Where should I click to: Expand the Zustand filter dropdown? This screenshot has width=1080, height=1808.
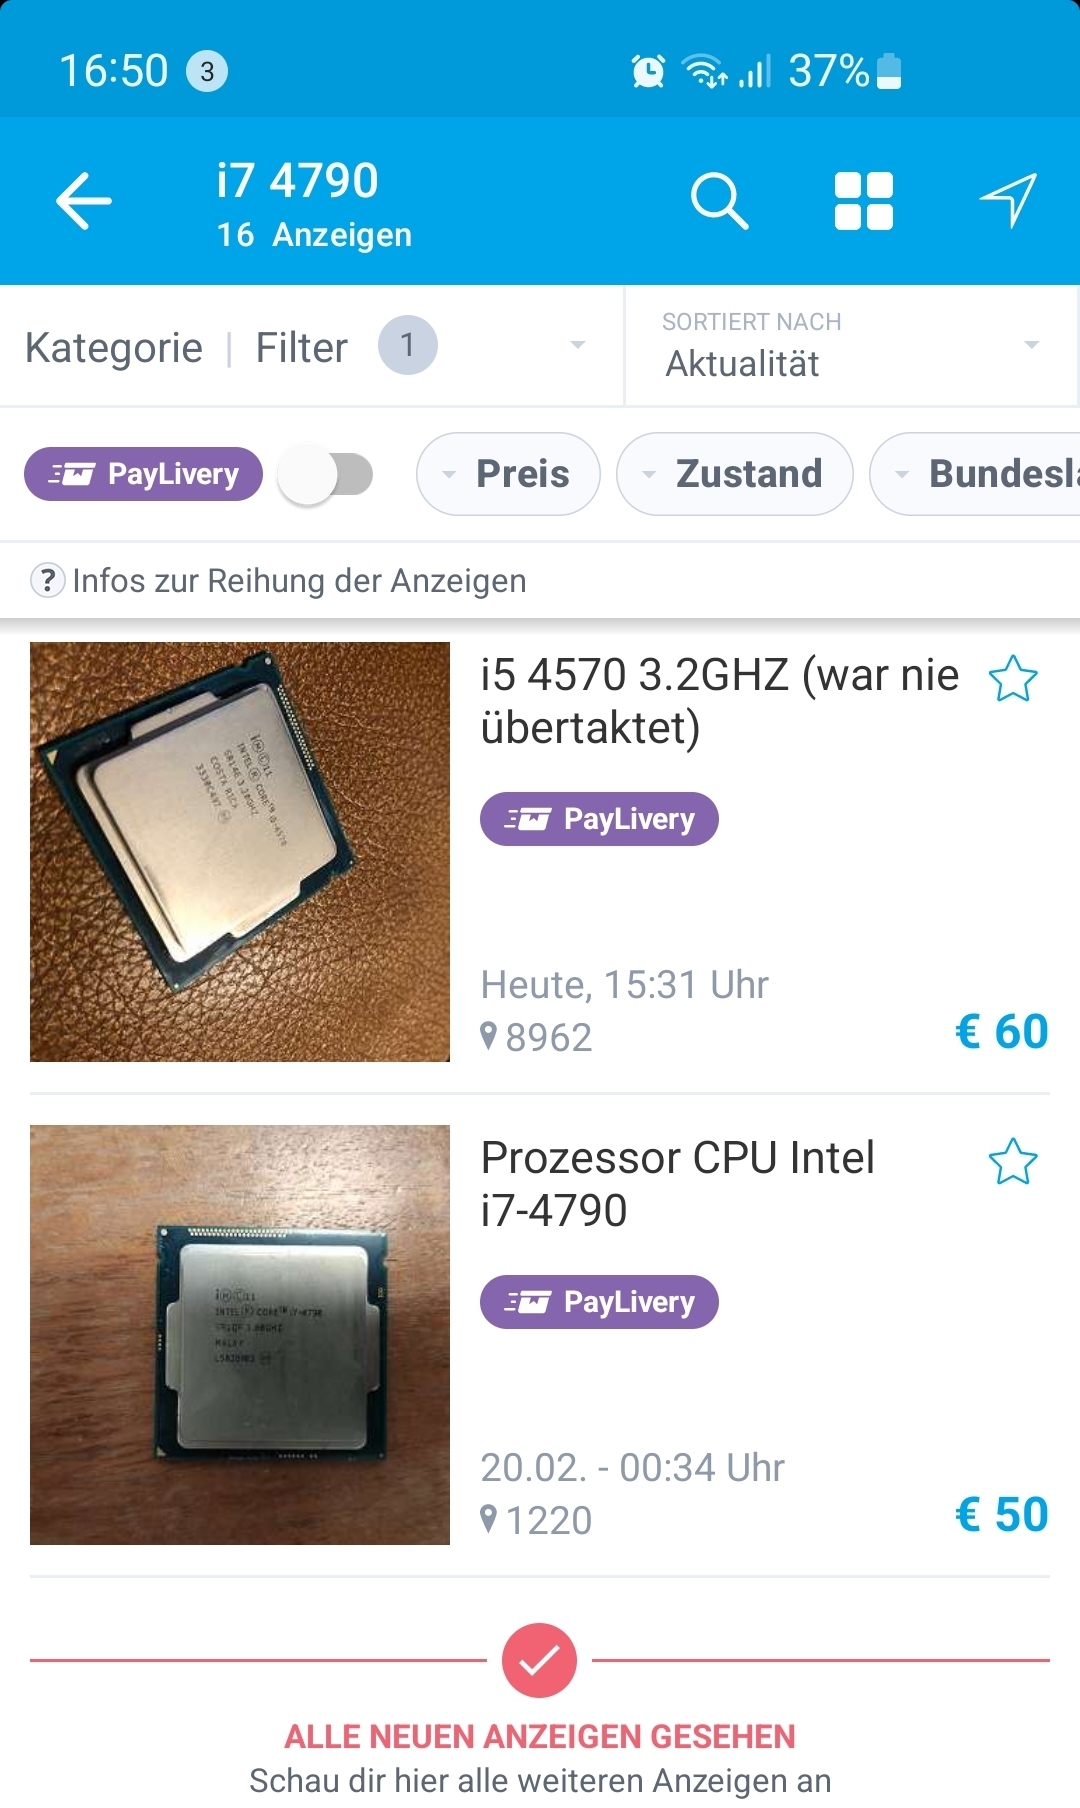[x=735, y=474]
